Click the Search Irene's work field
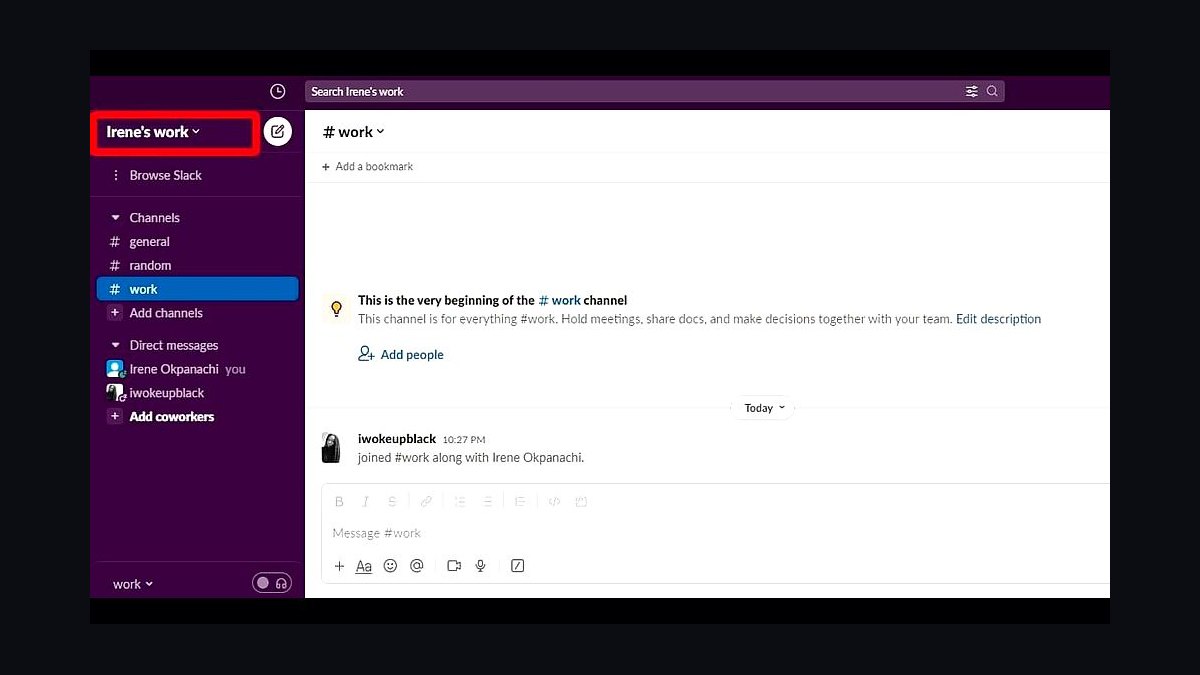 point(655,91)
